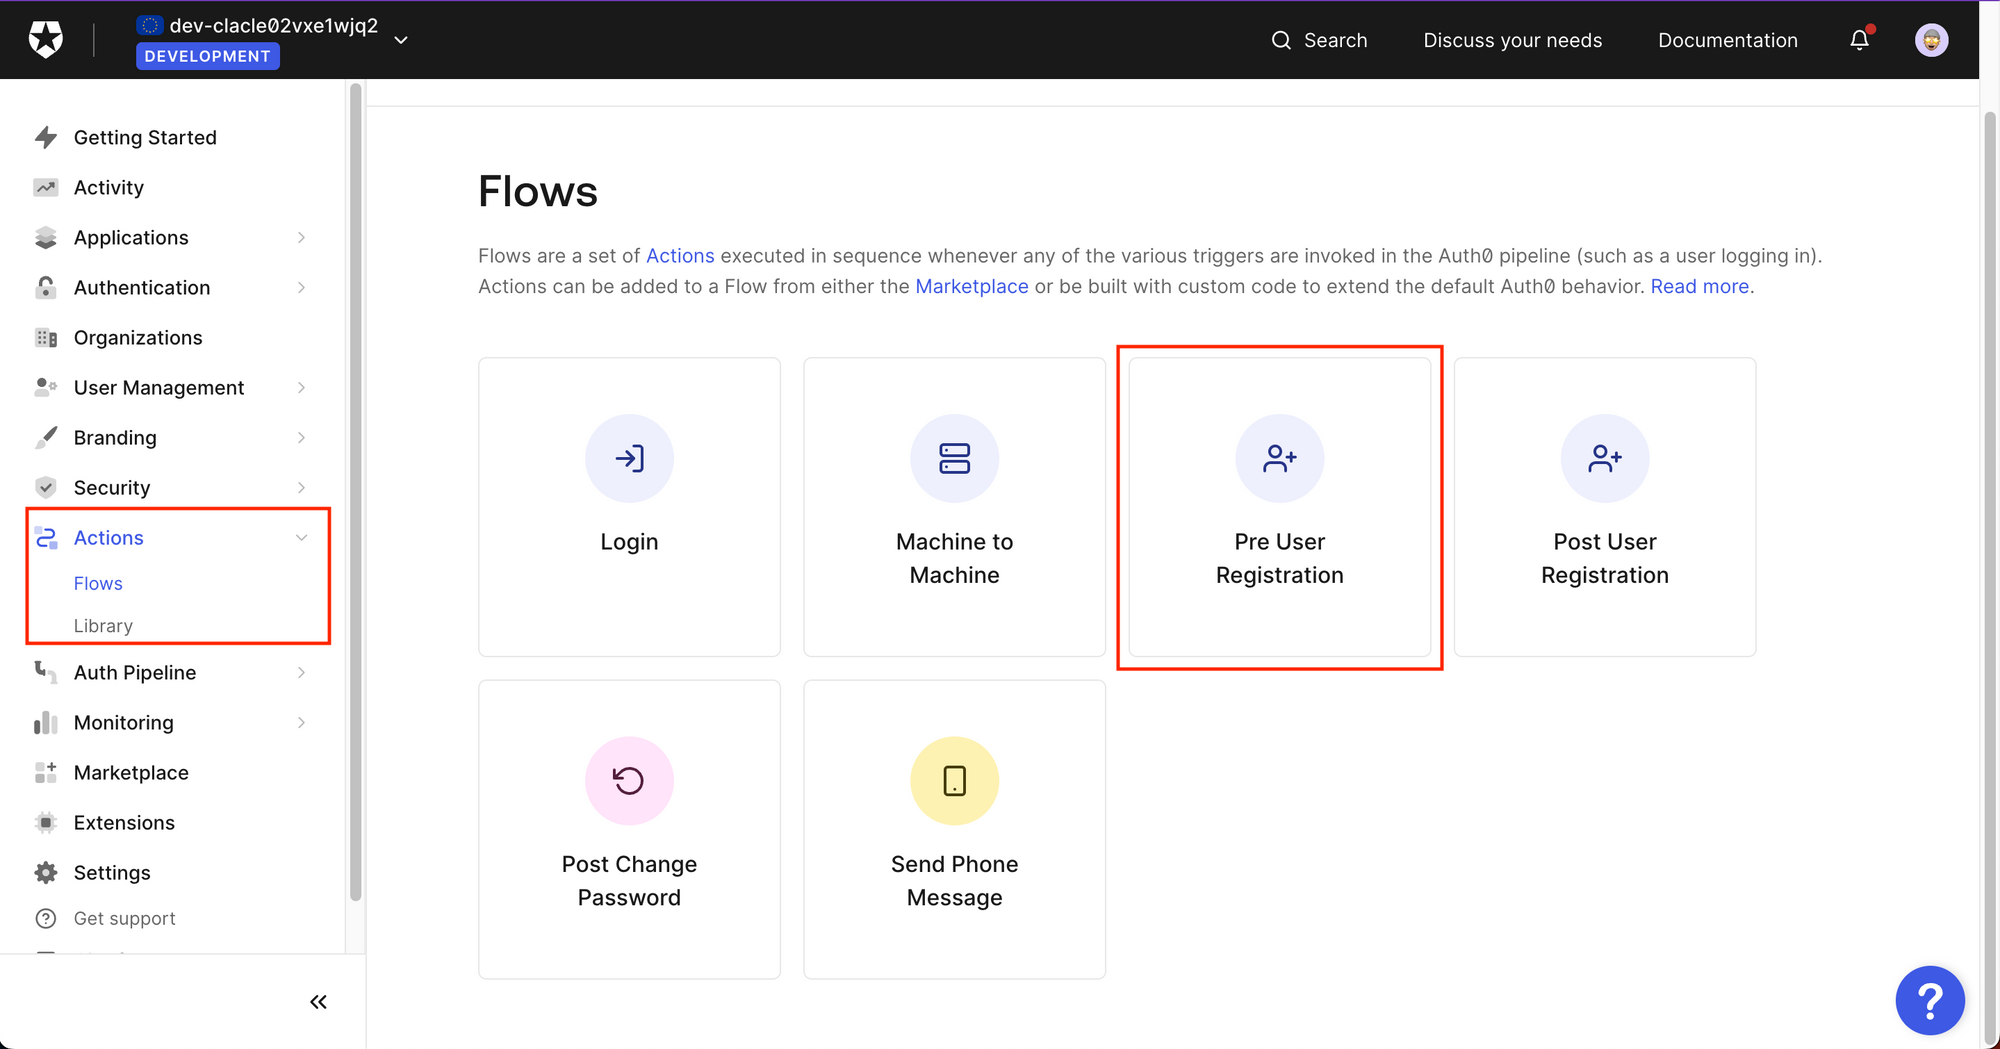
Task: Open the tenant switcher dropdown arrow
Action: 401,41
